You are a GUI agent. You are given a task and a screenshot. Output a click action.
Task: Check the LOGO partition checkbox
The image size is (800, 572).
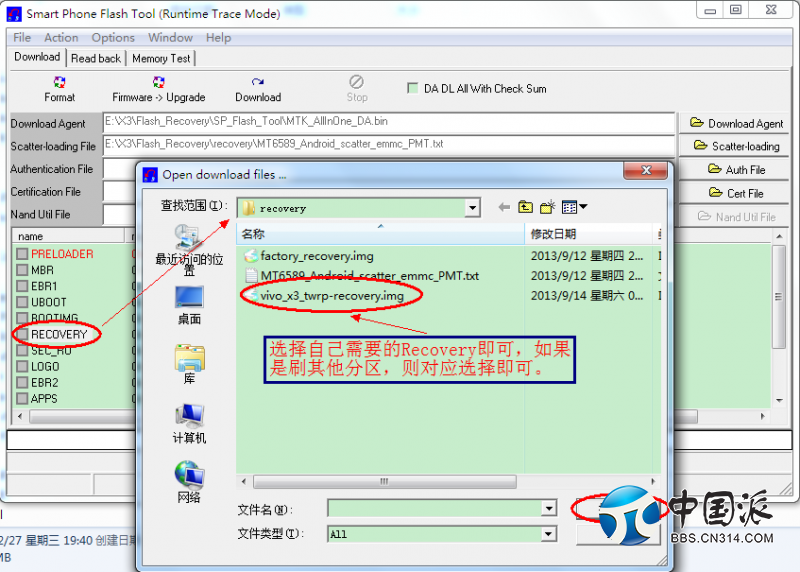click(22, 366)
